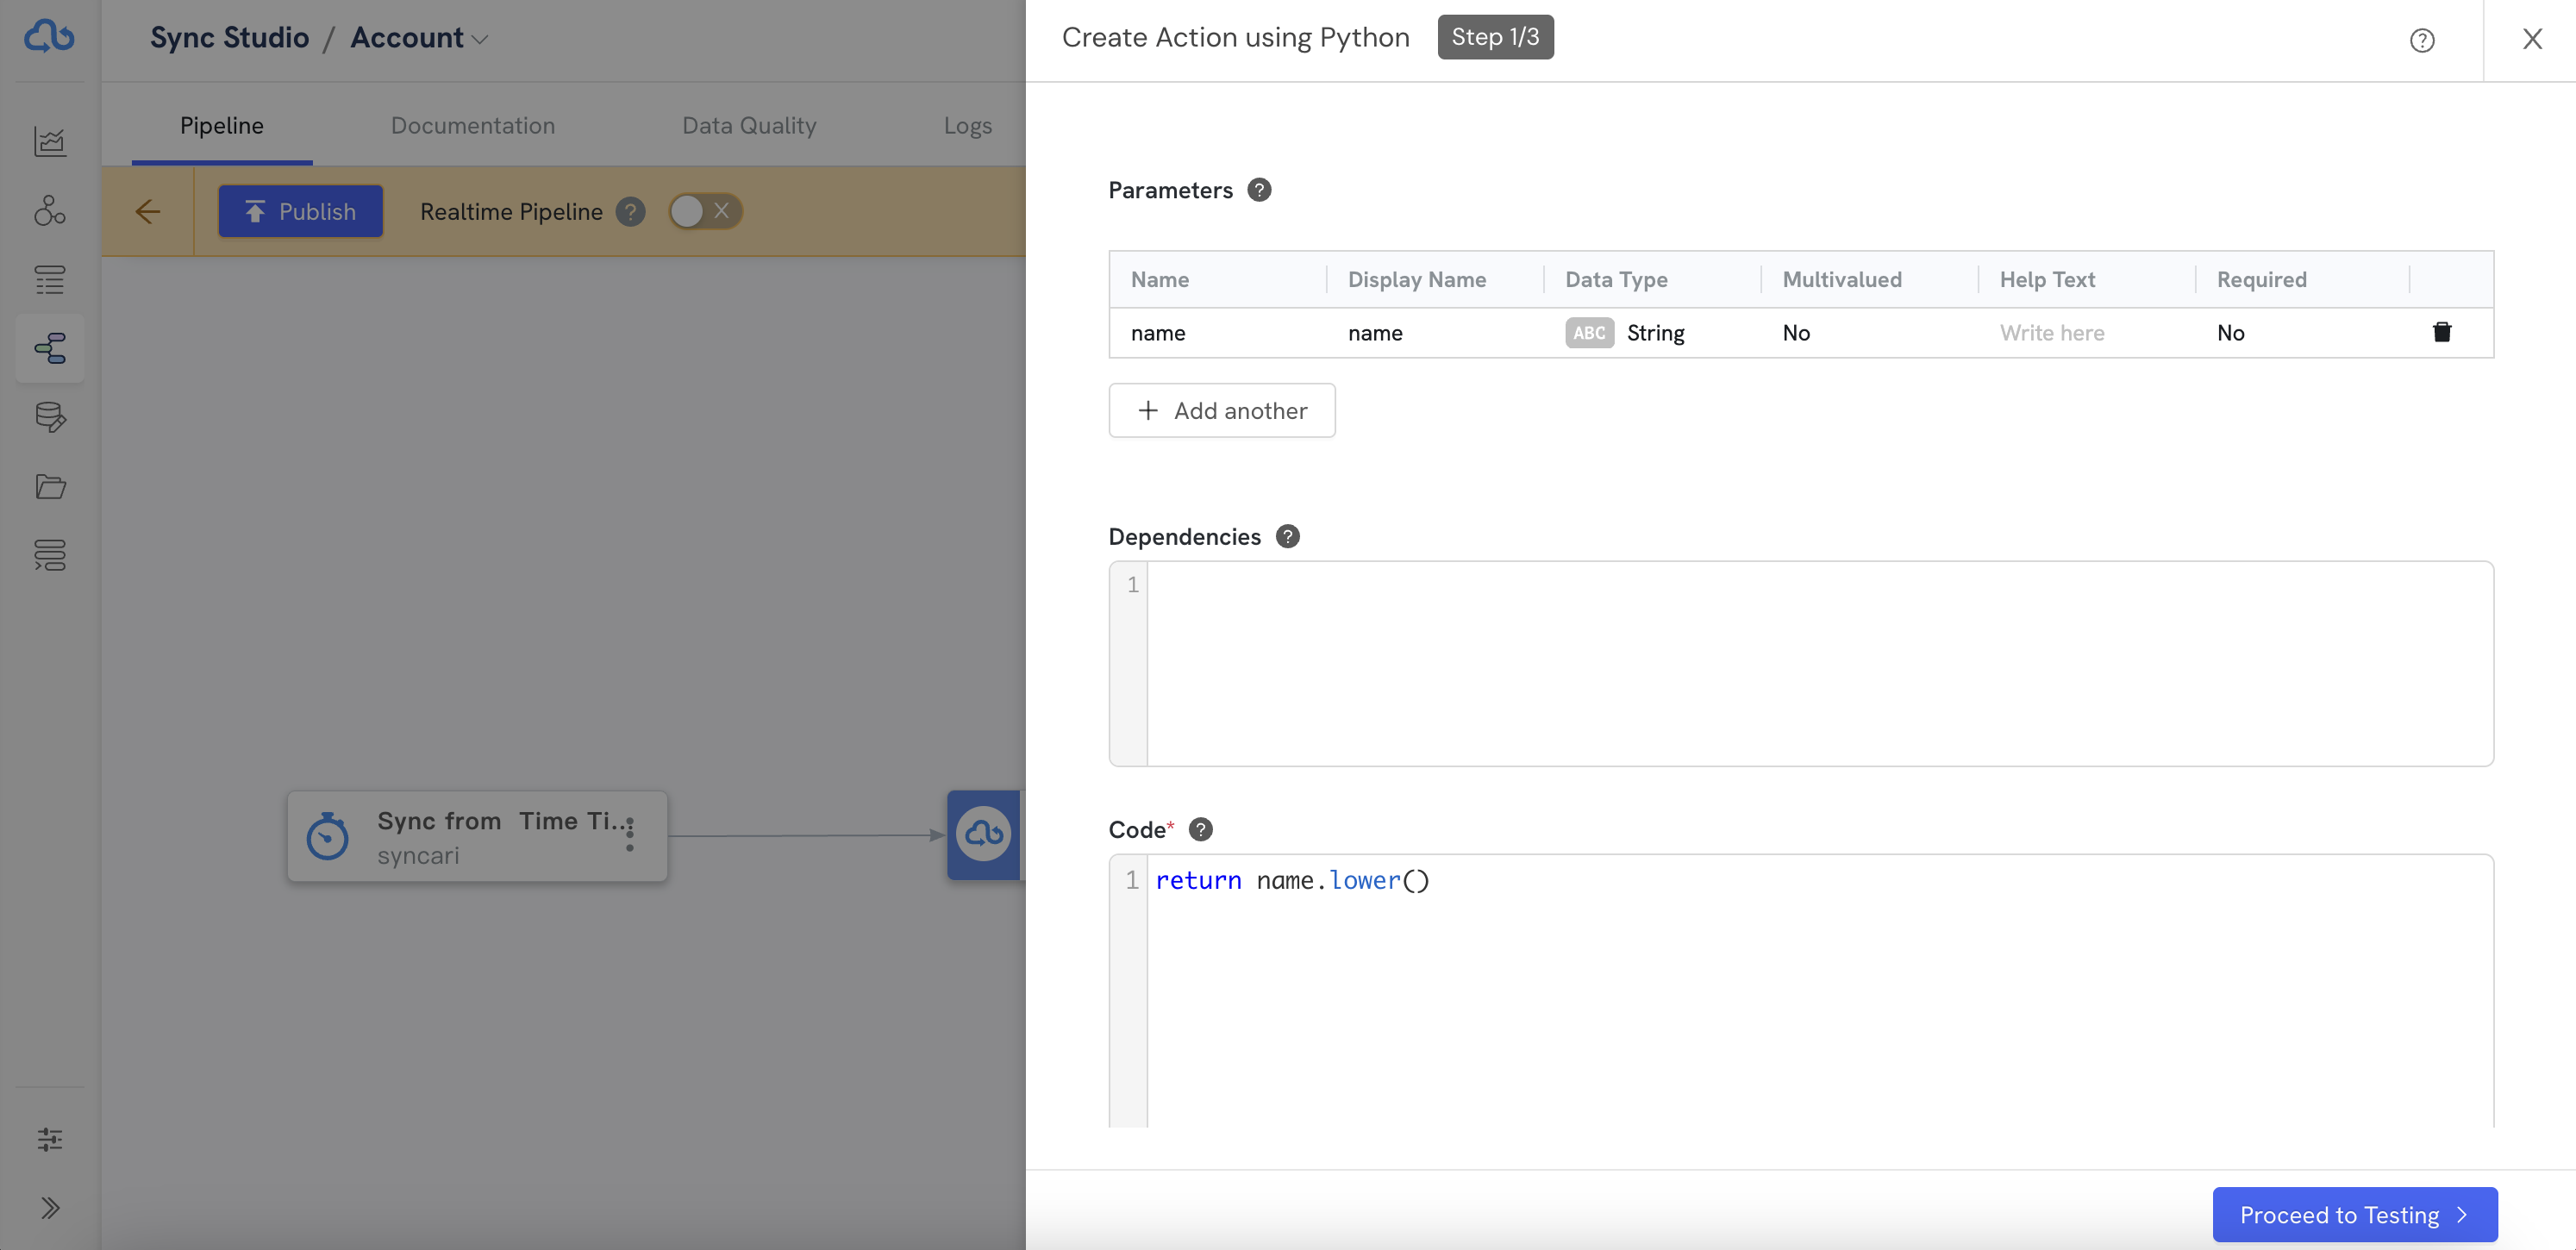Click the Step 1/3 badge
This screenshot has width=2576, height=1250.
[1495, 37]
